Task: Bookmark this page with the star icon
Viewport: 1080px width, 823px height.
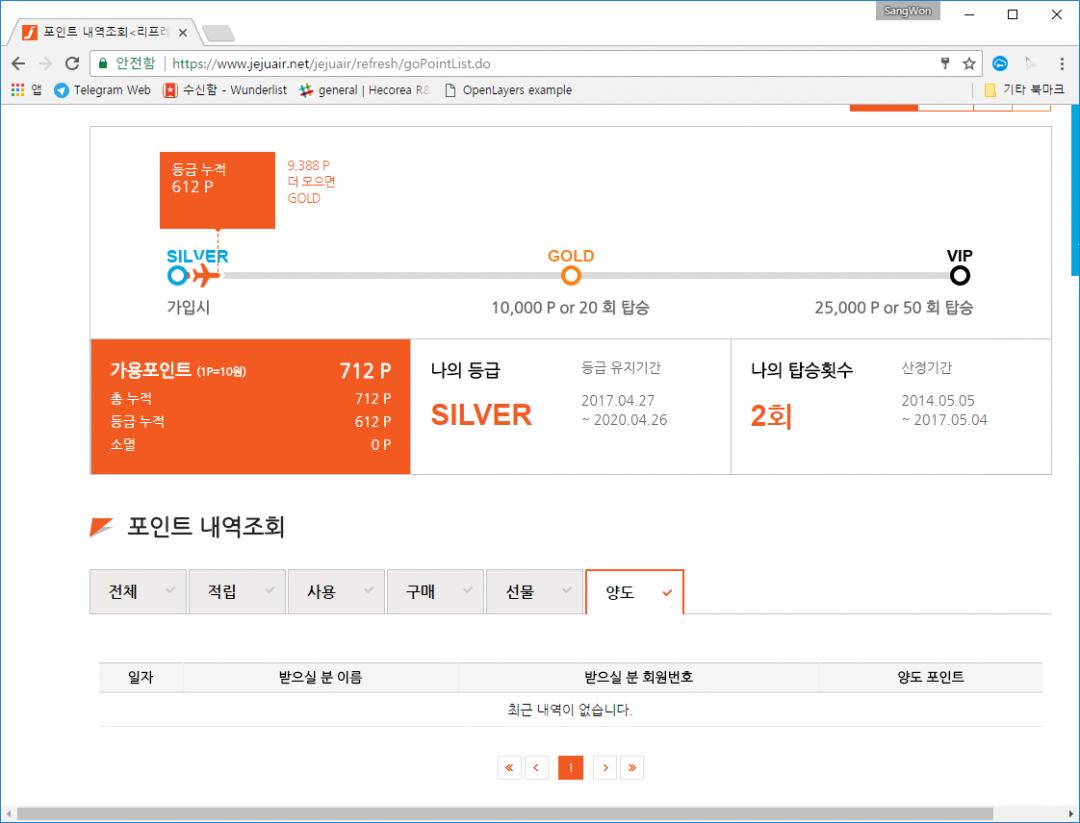Action: pos(969,63)
